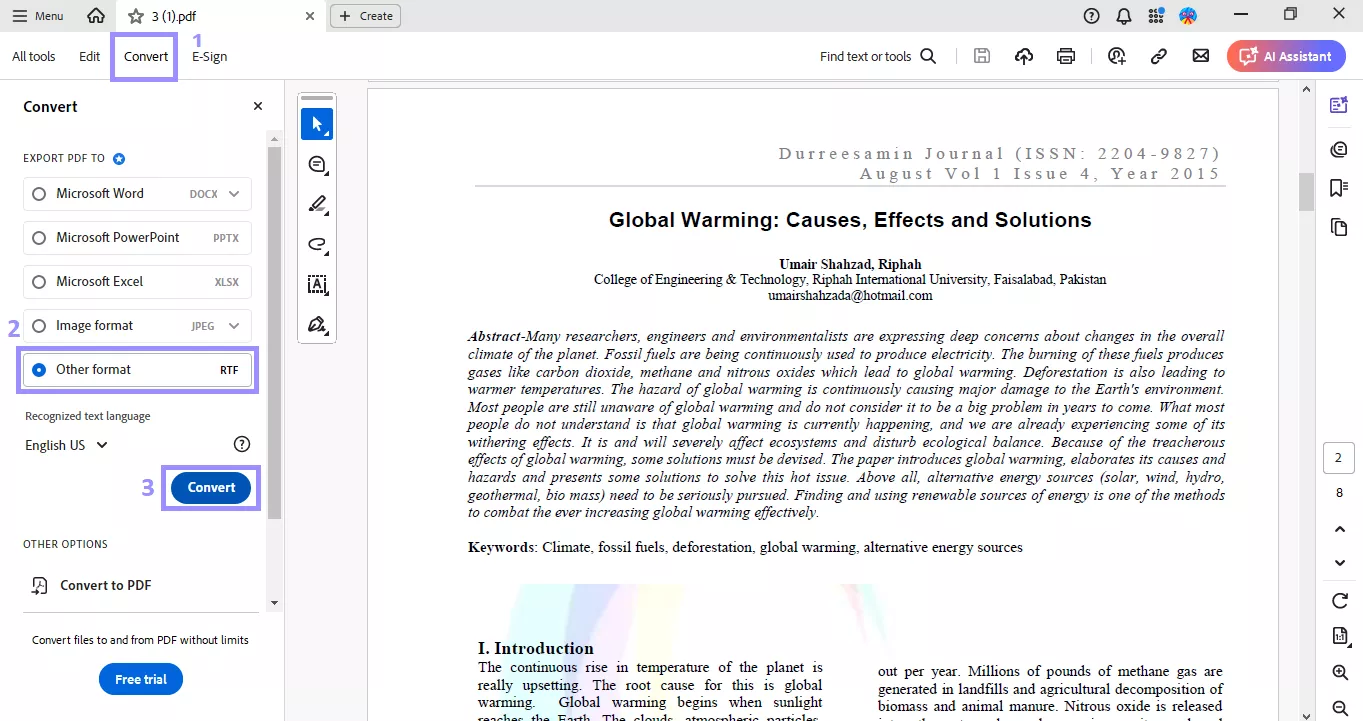This screenshot has width=1363, height=721.
Task: Go to the Home icon
Action: [96, 16]
